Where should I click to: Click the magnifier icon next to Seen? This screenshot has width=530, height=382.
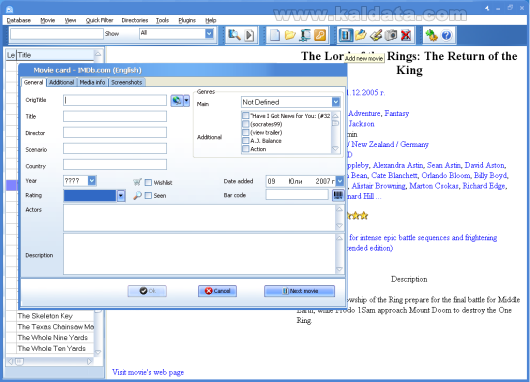(x=137, y=195)
